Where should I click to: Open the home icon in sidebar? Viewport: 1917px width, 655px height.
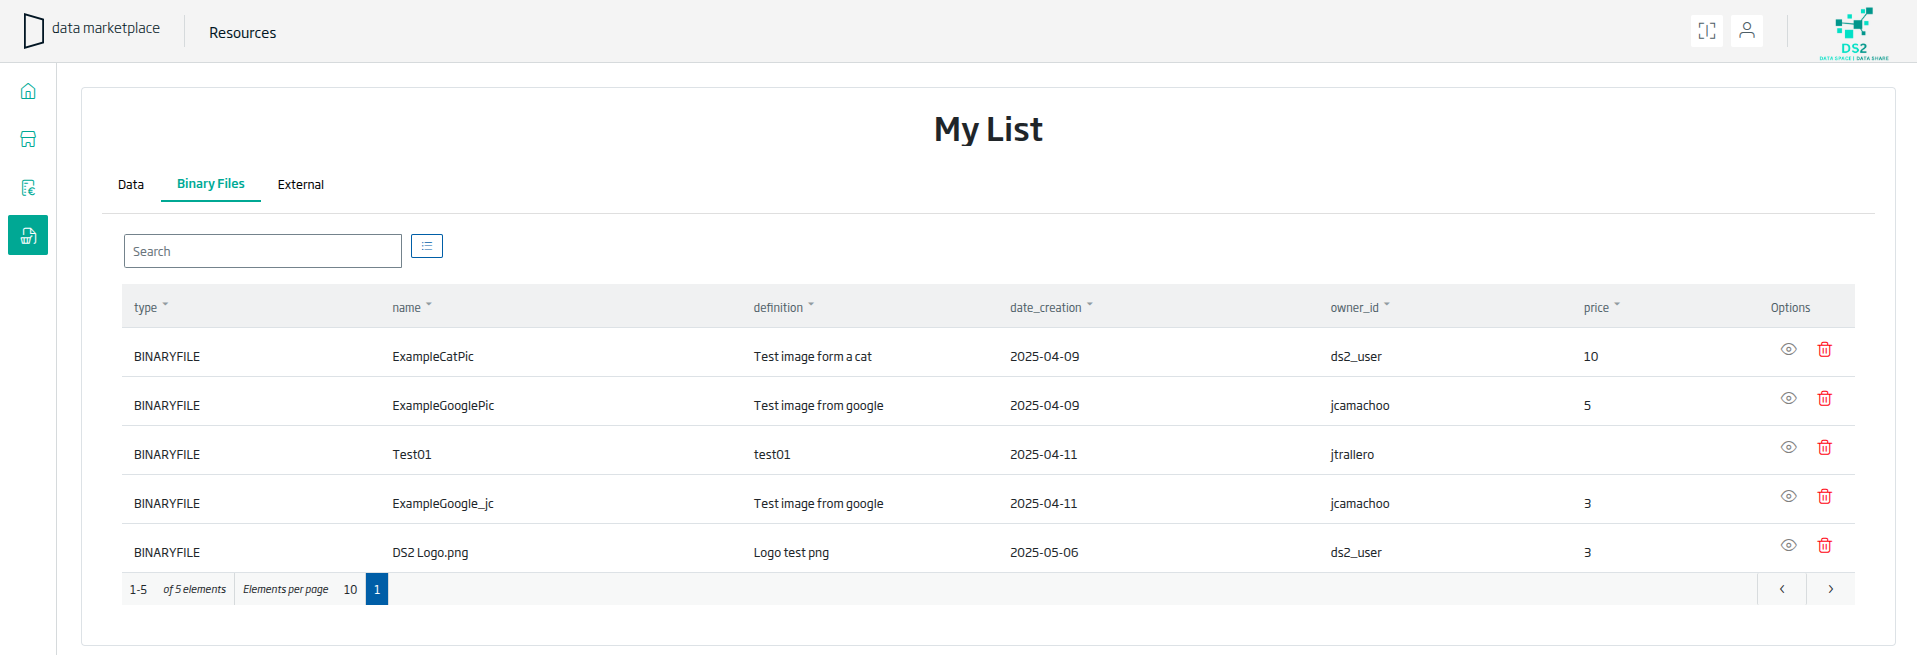[x=28, y=91]
